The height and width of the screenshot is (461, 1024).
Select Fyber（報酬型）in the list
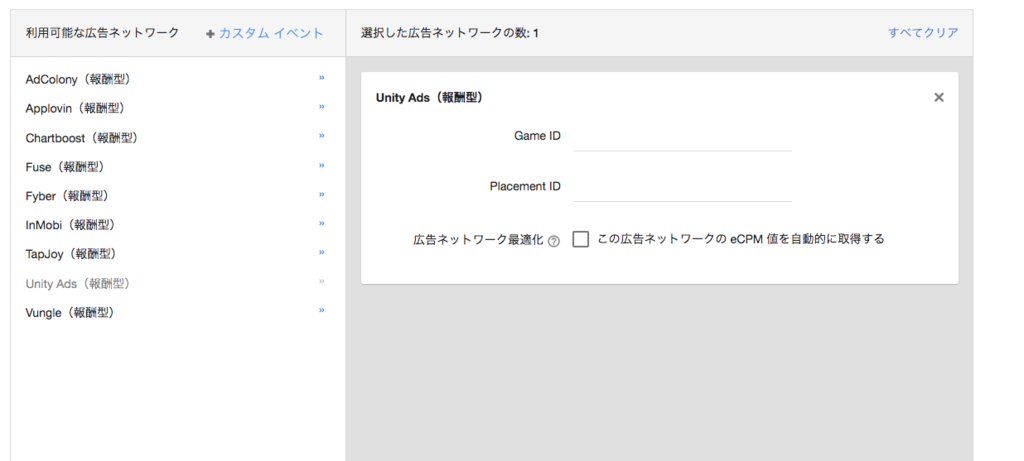pyautogui.click(x=68, y=196)
